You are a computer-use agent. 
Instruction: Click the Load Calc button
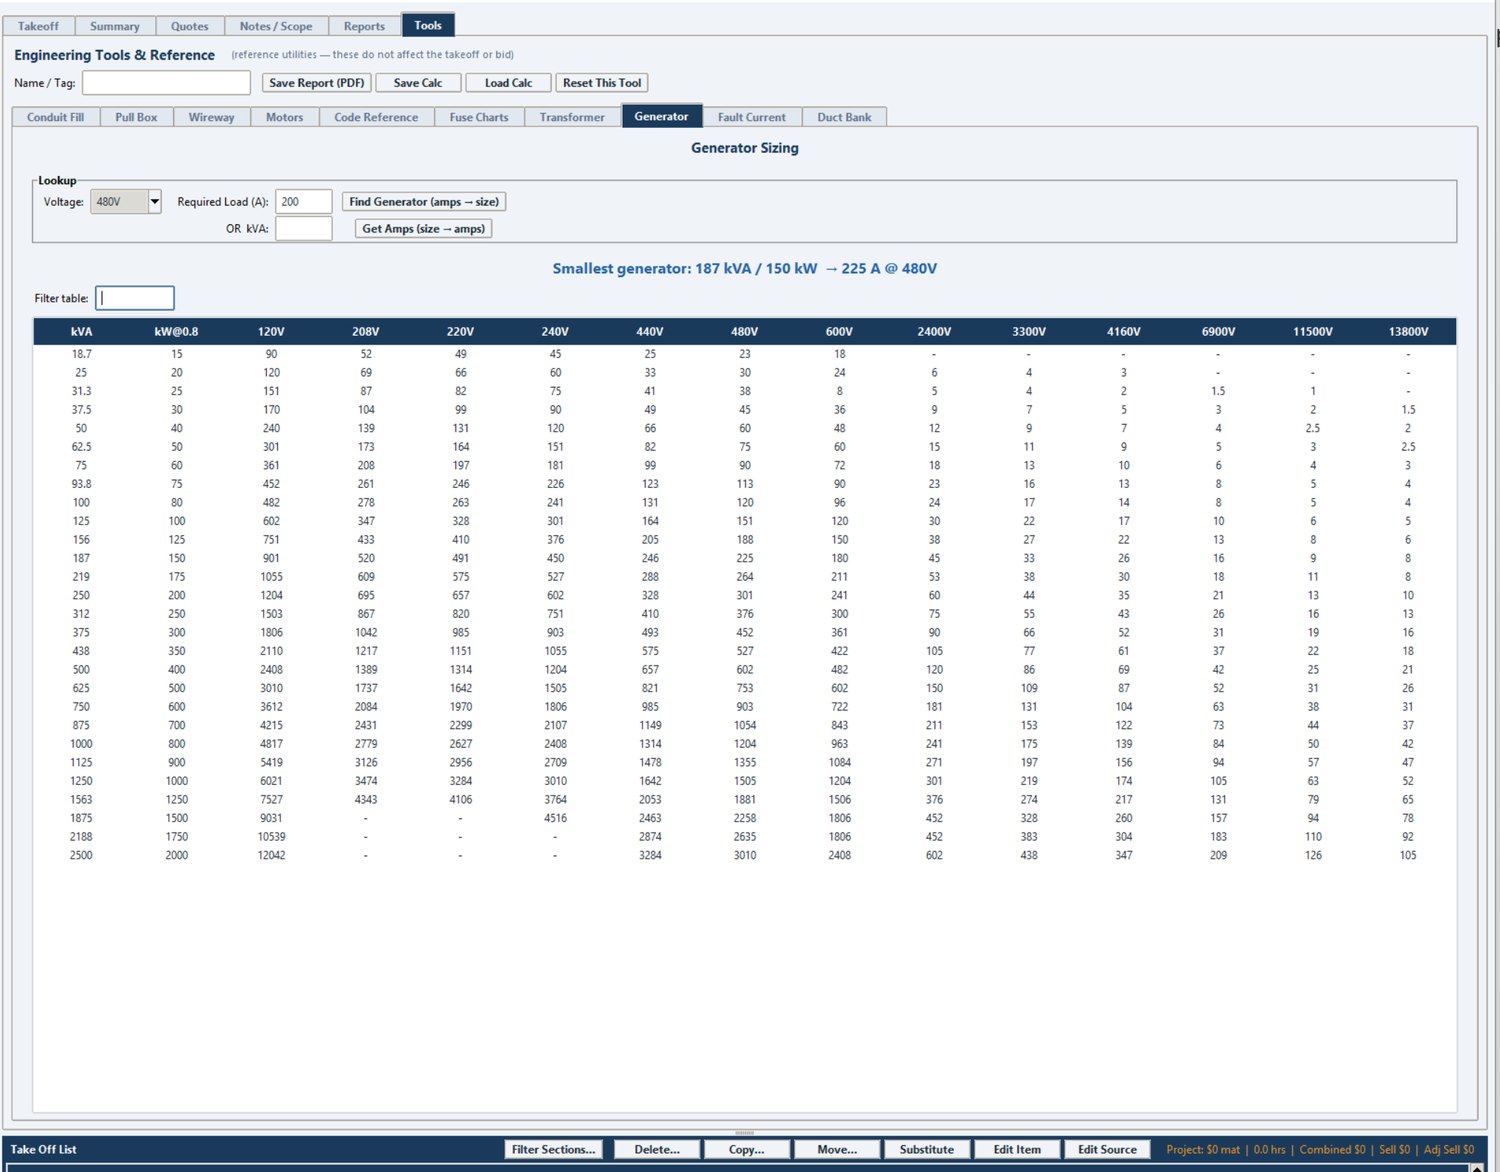click(x=509, y=83)
